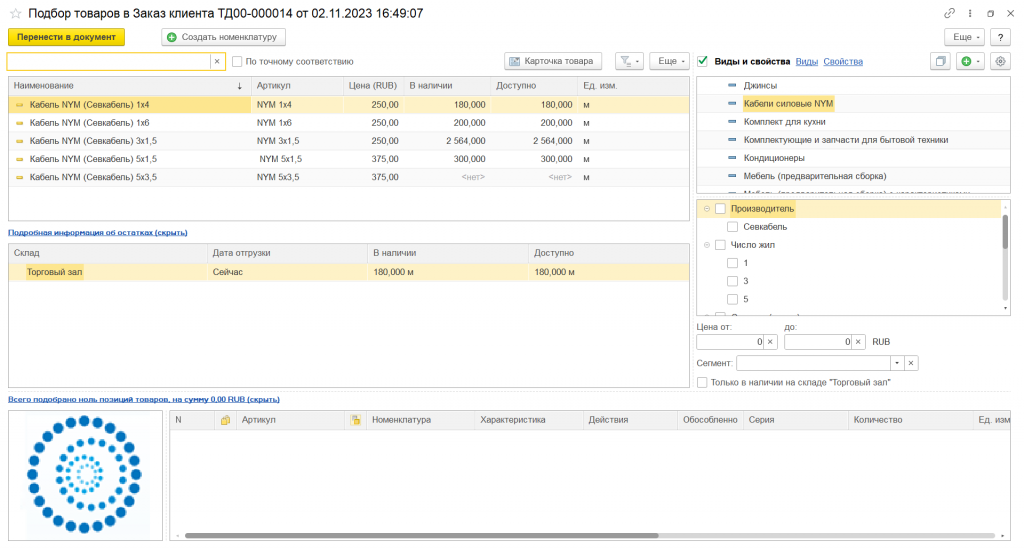Click the type icon next to Комплект для кухни
The image size is (1024, 549).
pyautogui.click(x=732, y=122)
